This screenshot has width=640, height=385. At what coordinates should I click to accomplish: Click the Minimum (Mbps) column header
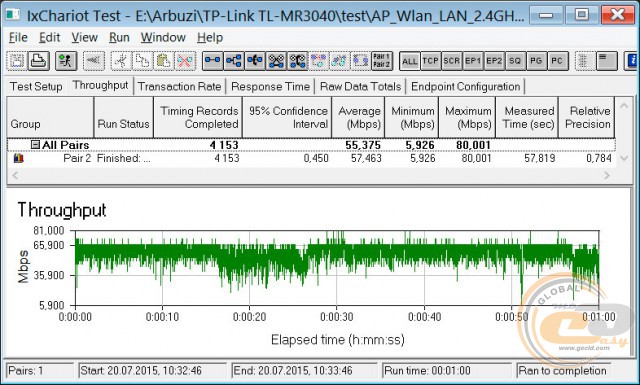[412, 117]
